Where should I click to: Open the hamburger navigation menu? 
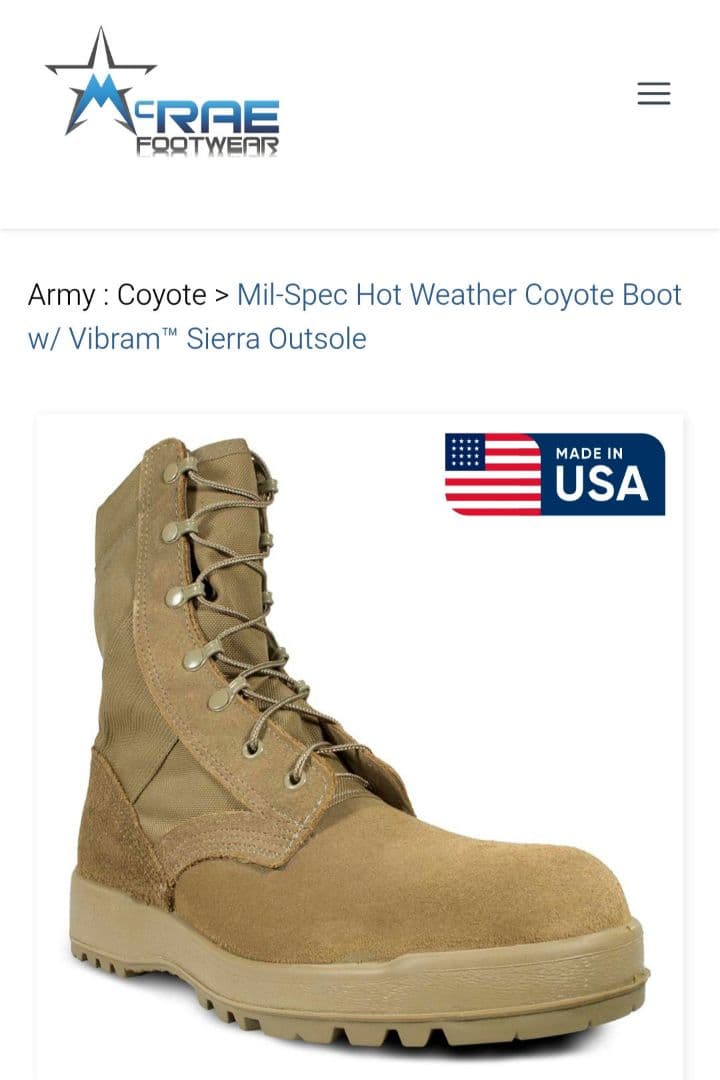[x=653, y=93]
